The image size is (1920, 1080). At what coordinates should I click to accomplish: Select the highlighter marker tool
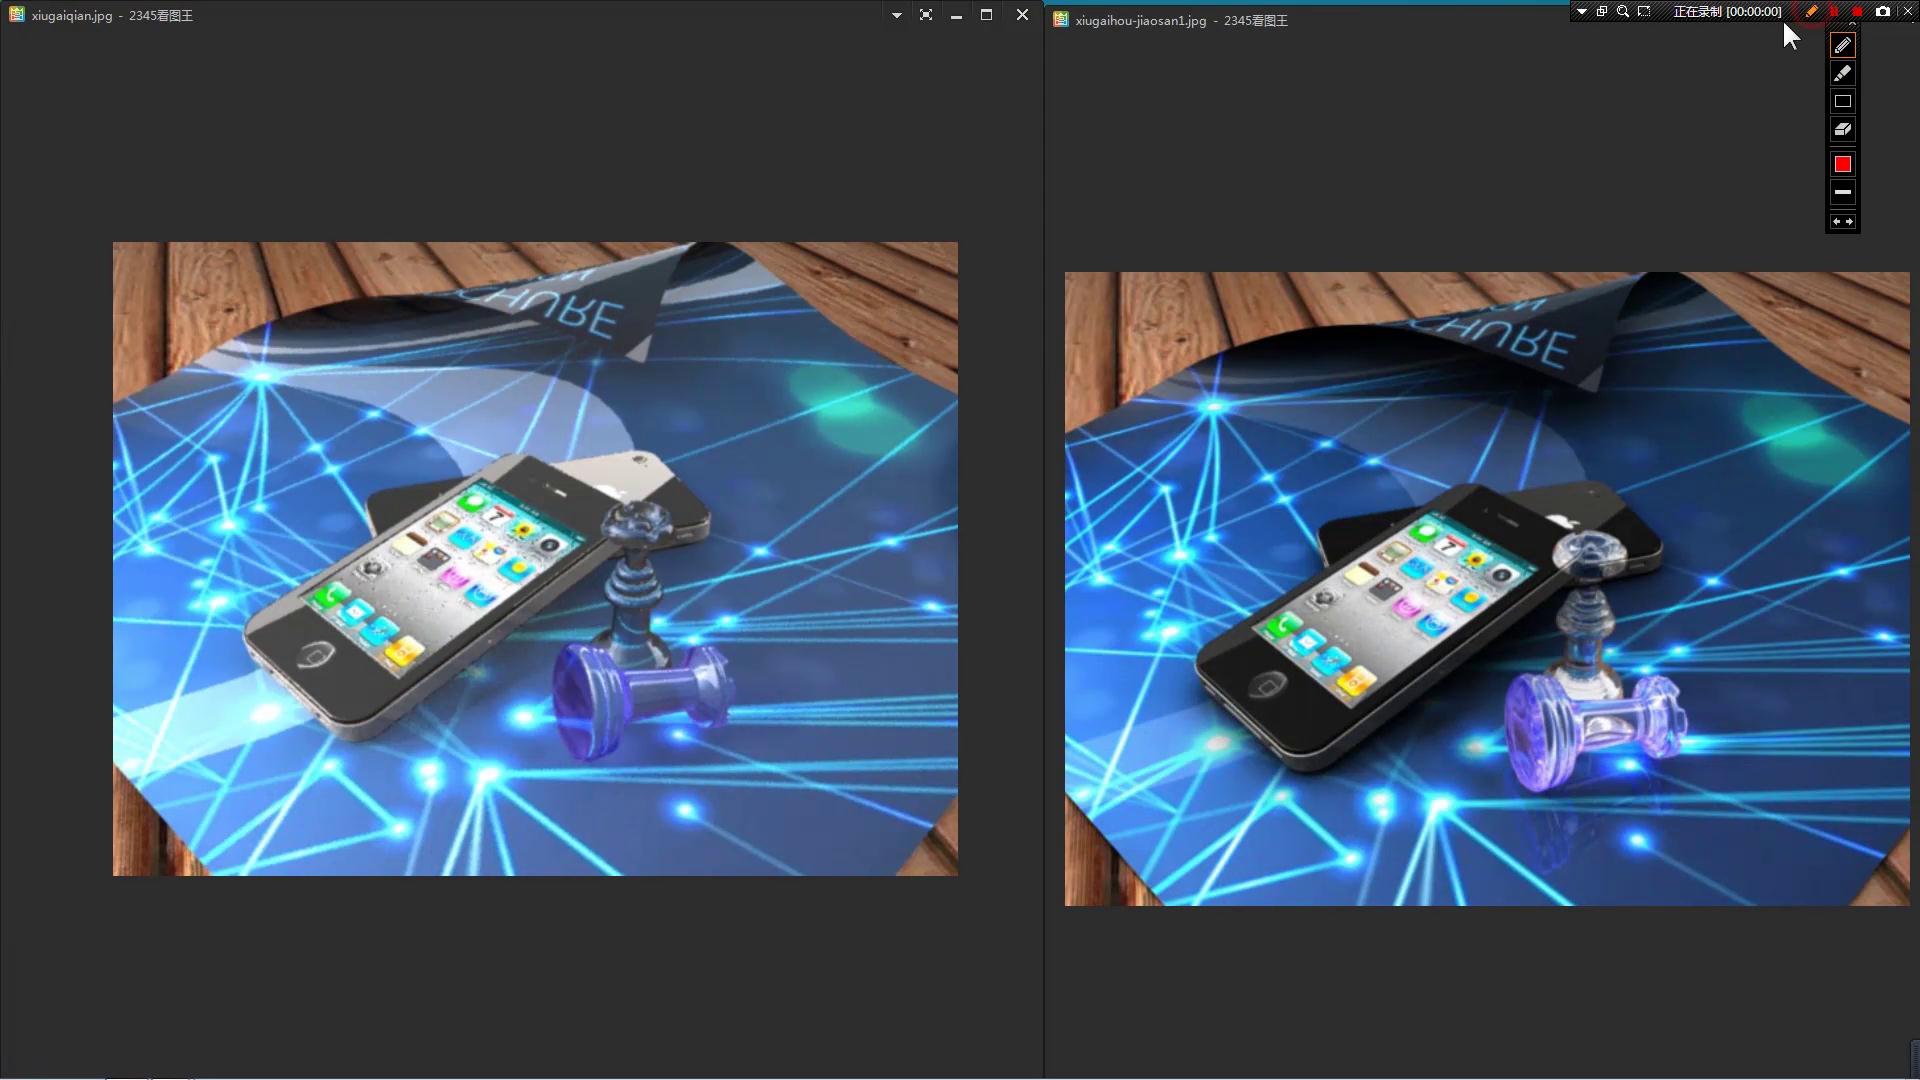(x=1843, y=73)
